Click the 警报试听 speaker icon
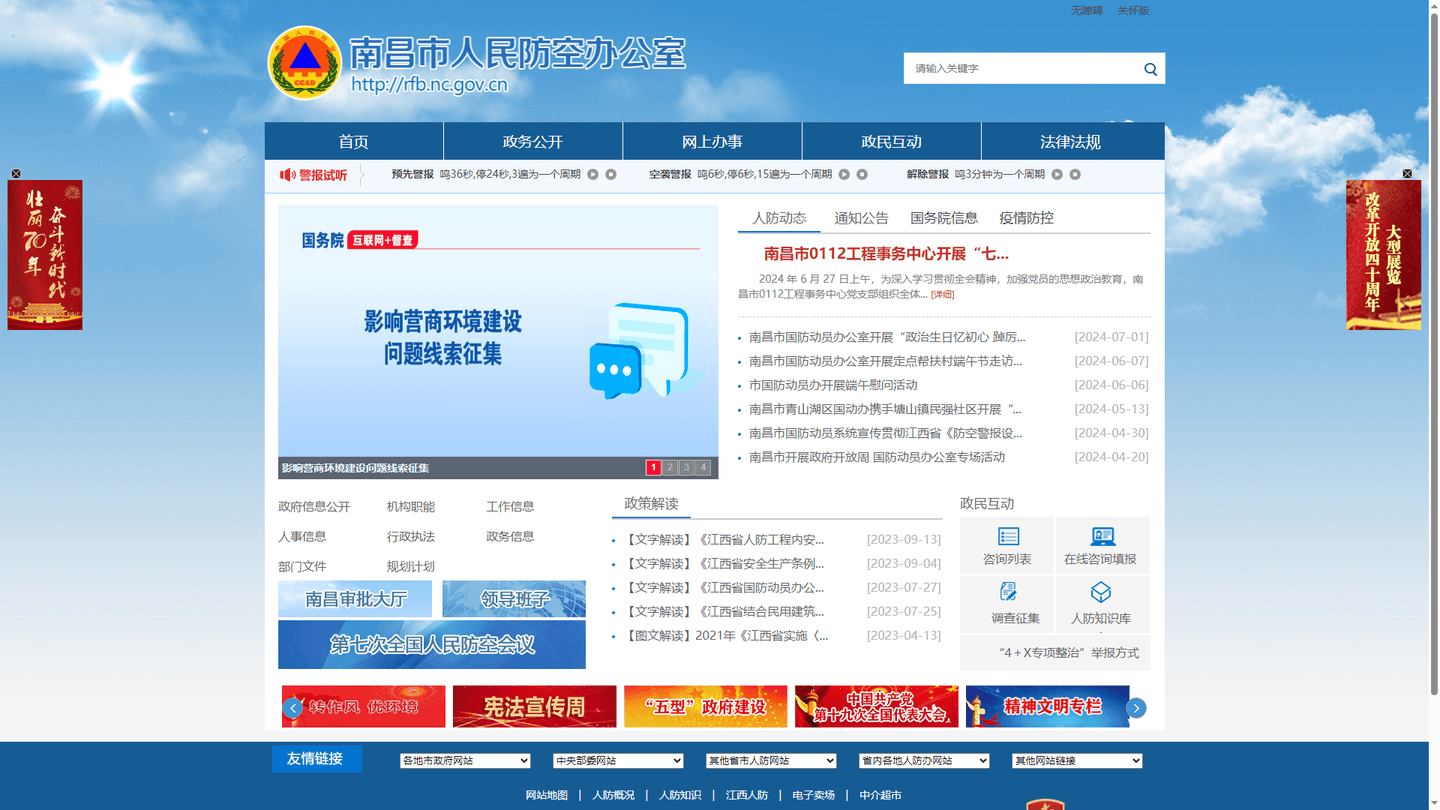Image resolution: width=1440 pixels, height=810 pixels. tap(287, 175)
